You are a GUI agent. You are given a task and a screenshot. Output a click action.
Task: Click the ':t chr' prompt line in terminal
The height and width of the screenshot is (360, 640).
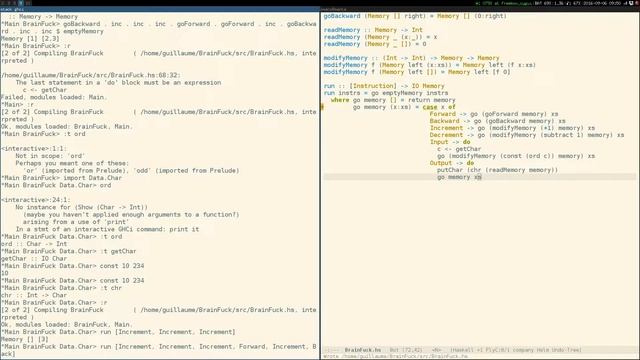click(61, 288)
